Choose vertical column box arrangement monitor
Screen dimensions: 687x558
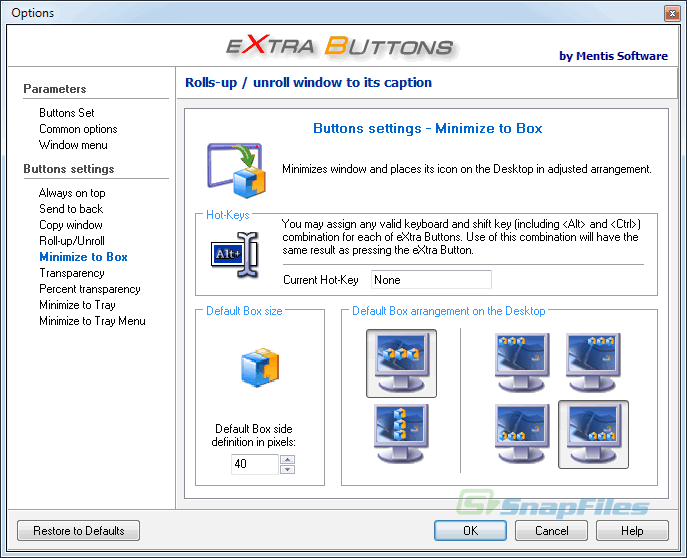tap(401, 434)
